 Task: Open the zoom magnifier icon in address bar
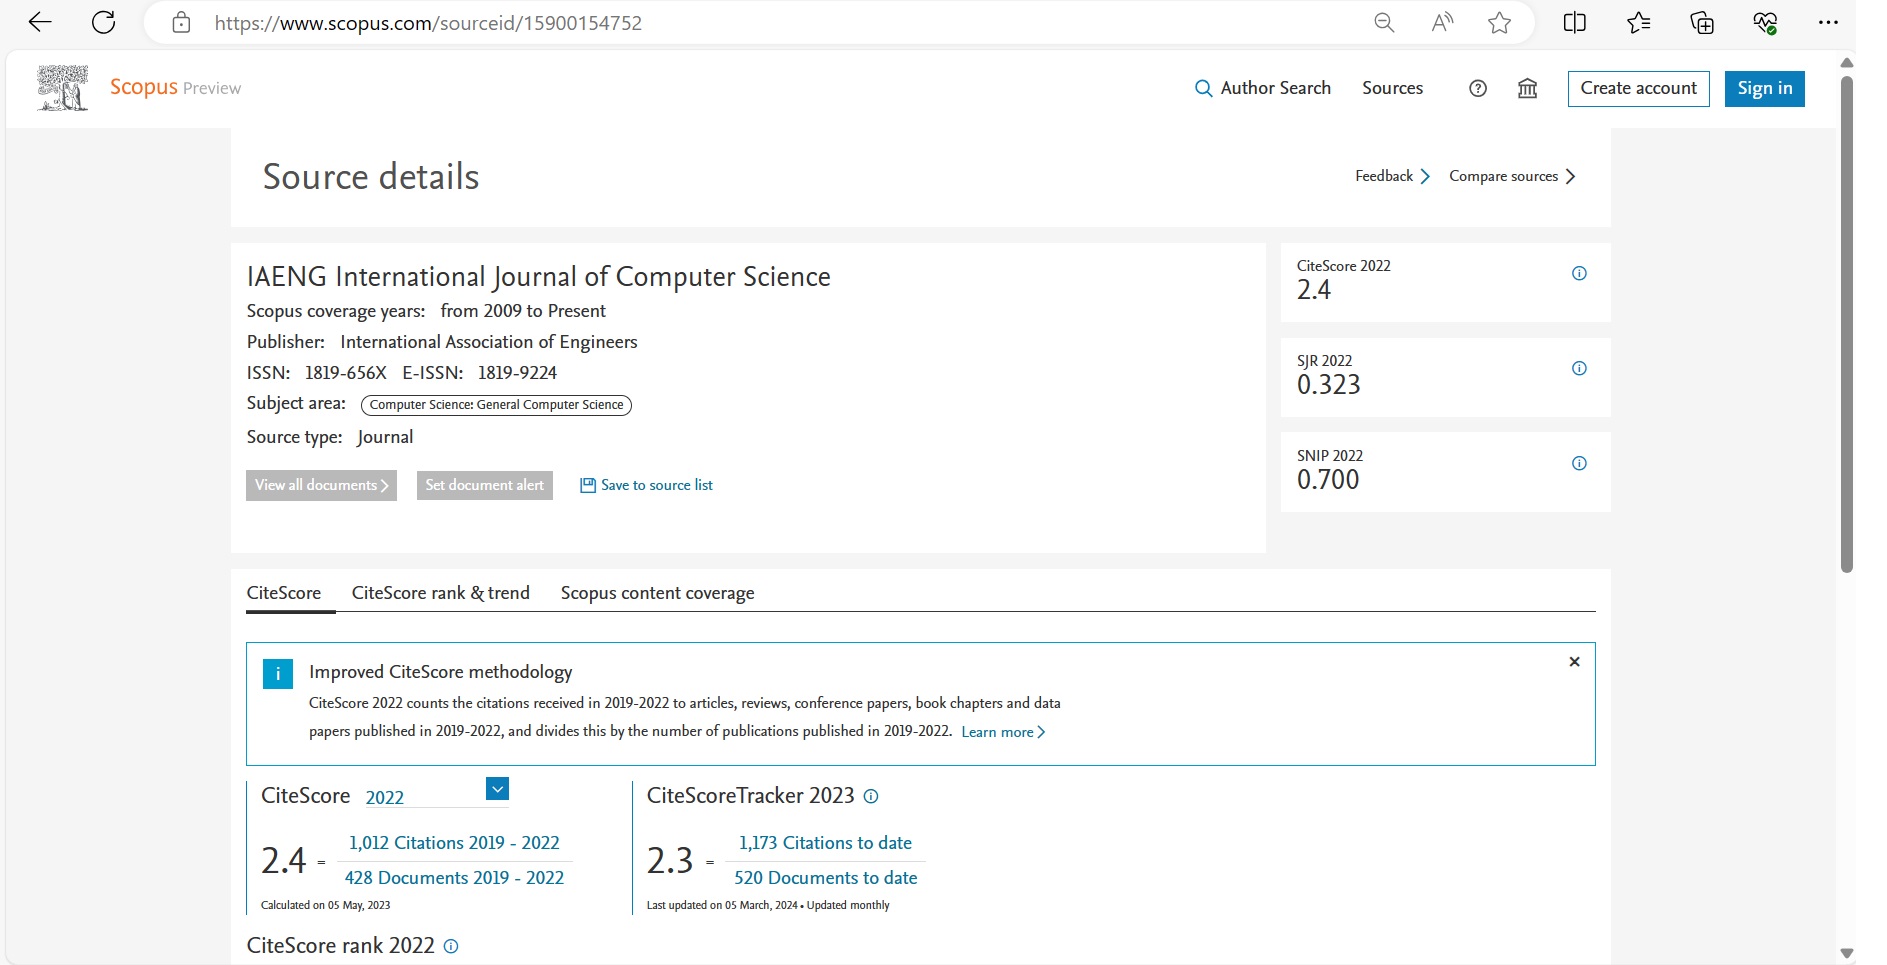click(1384, 23)
